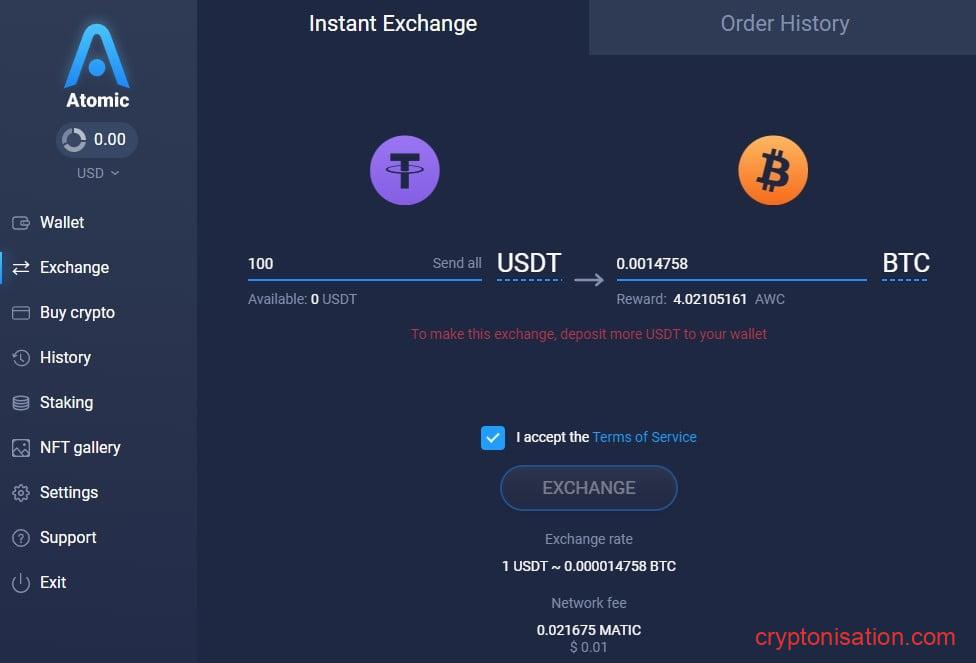This screenshot has height=663, width=976.
Task: Click the Exit power icon
Action: 20,583
